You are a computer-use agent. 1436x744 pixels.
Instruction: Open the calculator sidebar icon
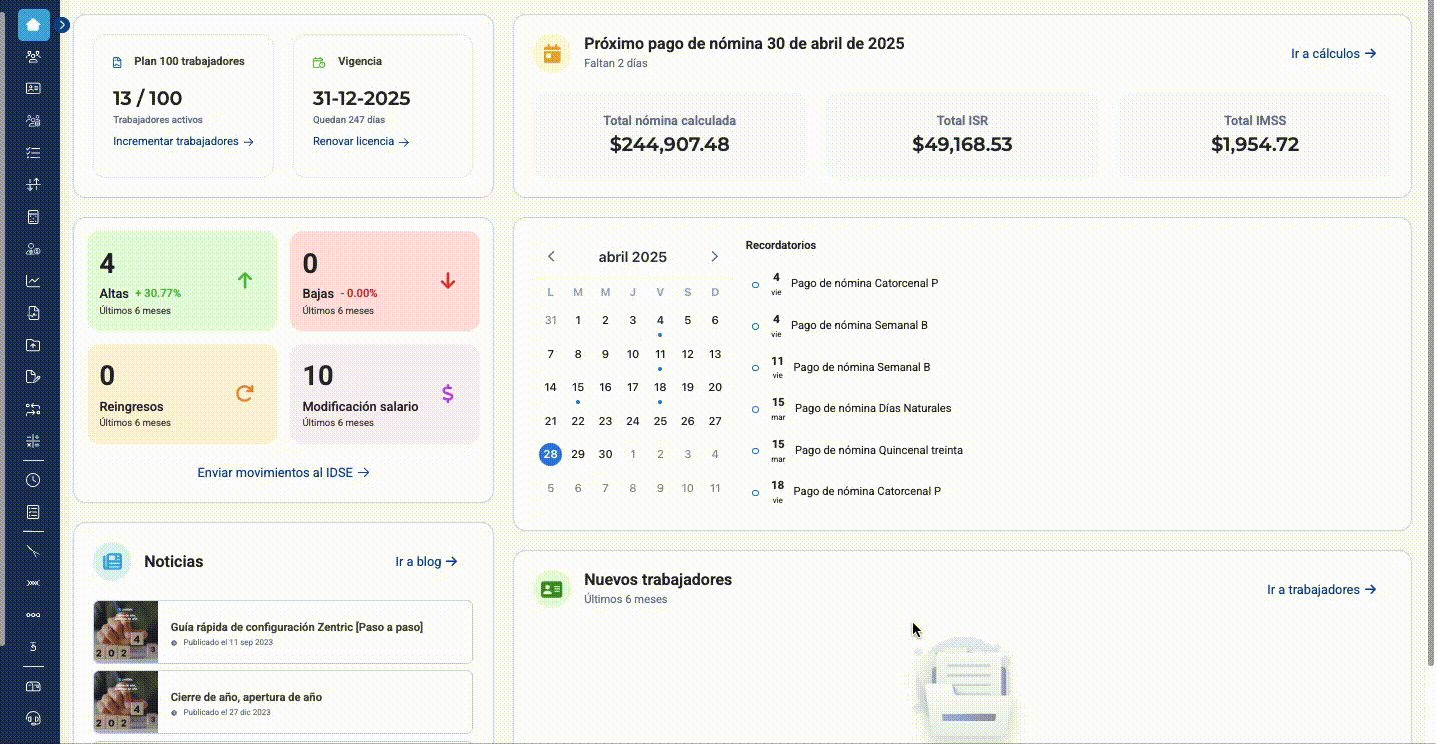[33, 217]
